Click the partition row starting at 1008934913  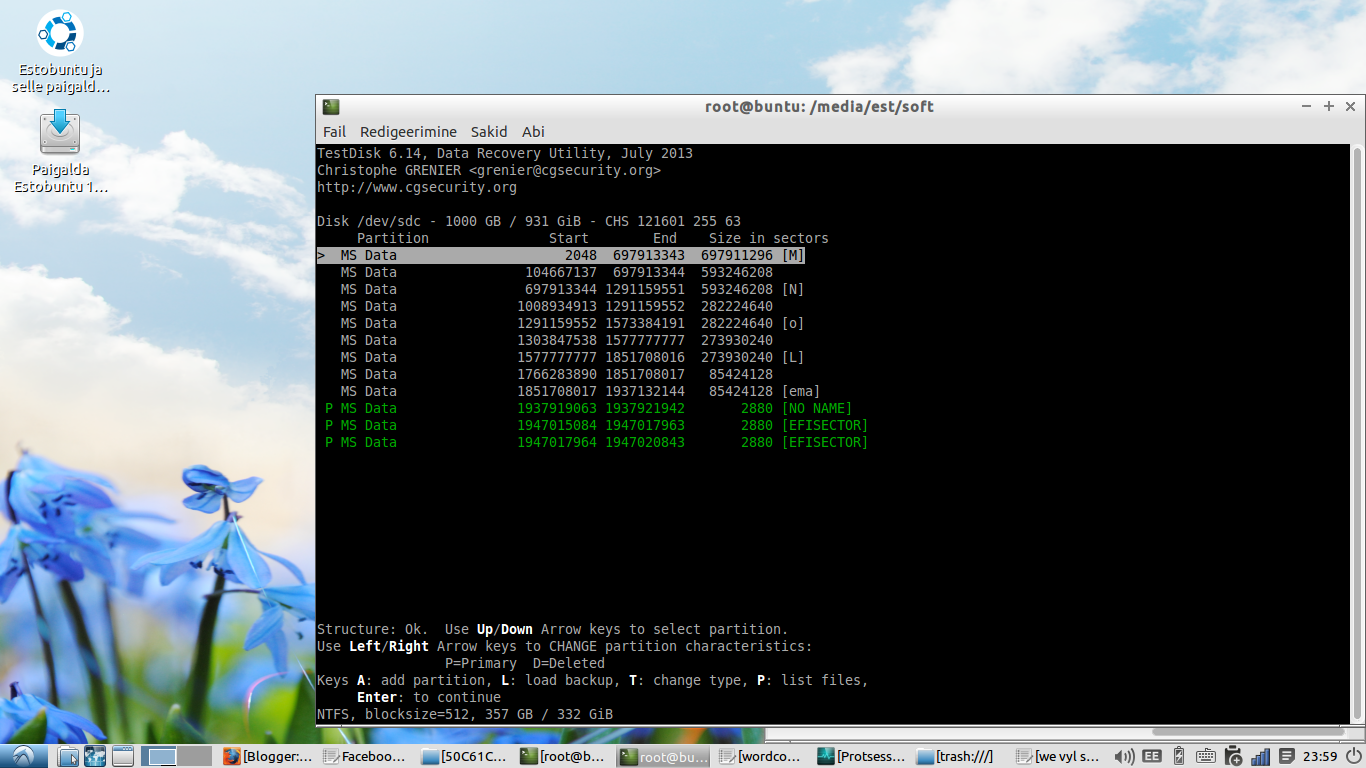(x=557, y=307)
